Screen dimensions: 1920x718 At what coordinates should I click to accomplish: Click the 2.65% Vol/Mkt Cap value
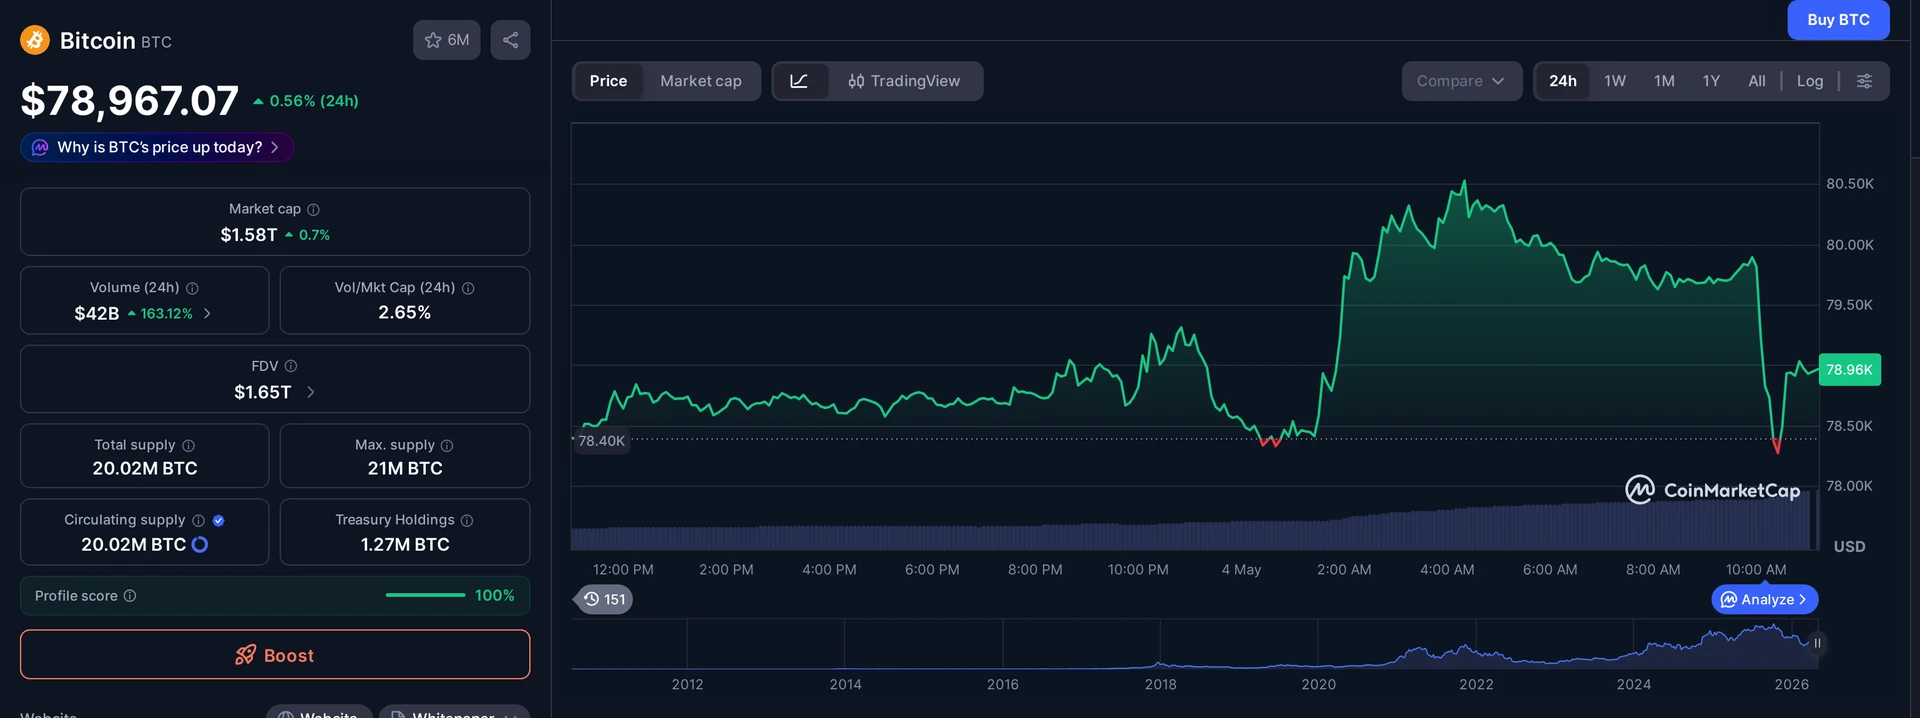pyautogui.click(x=405, y=313)
